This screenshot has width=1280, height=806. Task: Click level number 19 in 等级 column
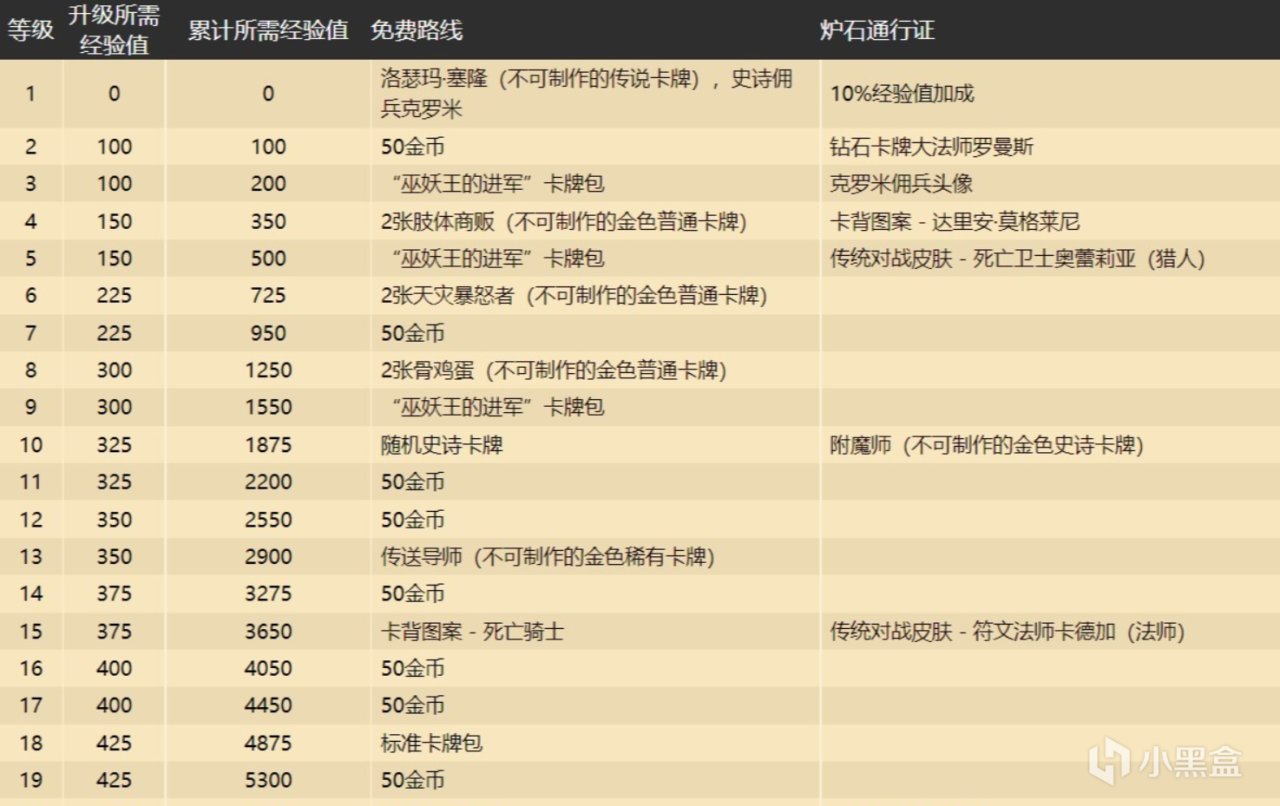[31, 780]
